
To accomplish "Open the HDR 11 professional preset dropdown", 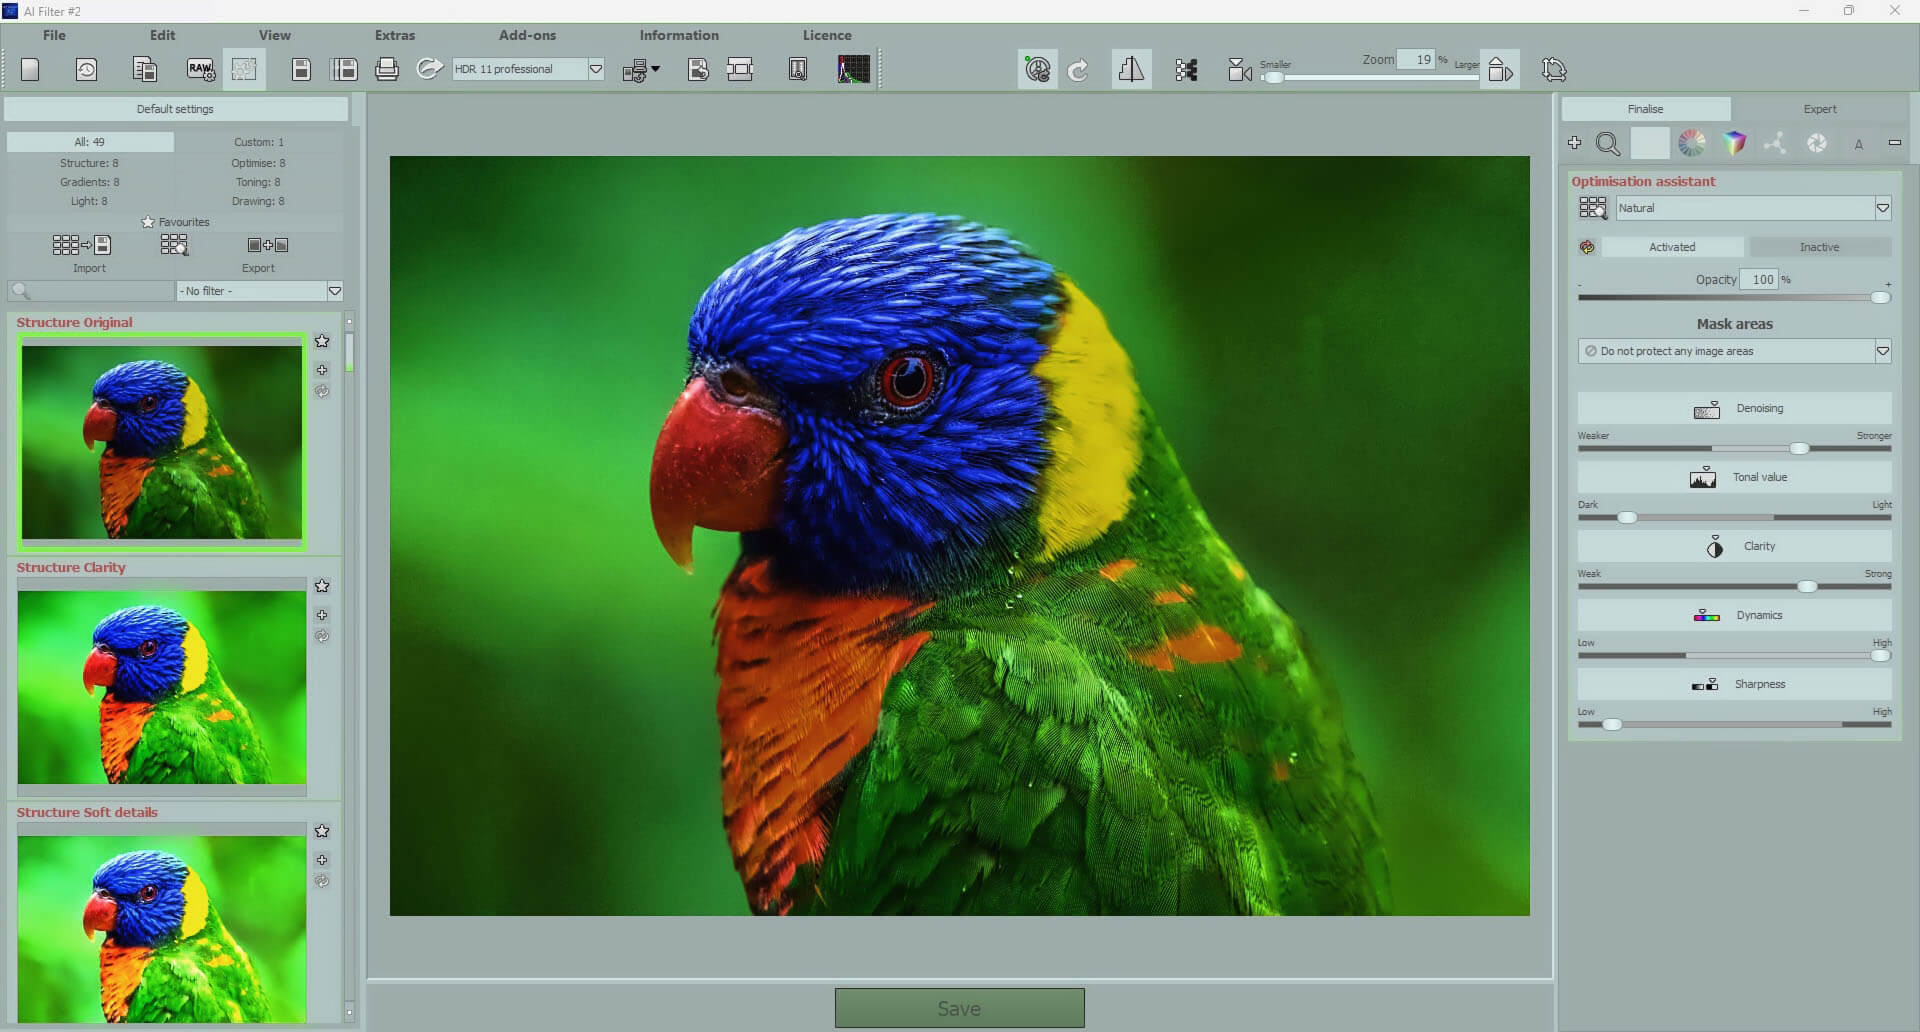I will (x=596, y=69).
